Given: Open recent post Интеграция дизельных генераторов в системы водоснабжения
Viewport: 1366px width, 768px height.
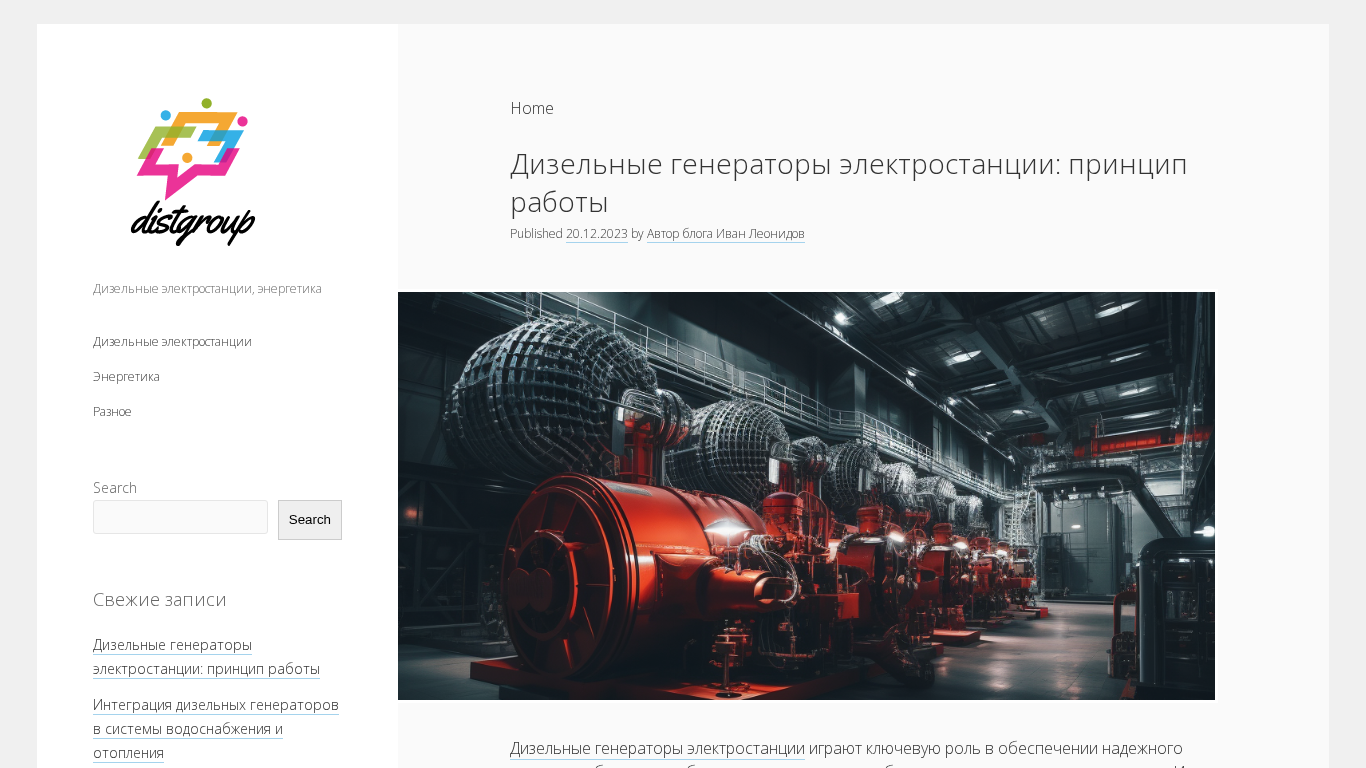Looking at the screenshot, I should point(216,729).
